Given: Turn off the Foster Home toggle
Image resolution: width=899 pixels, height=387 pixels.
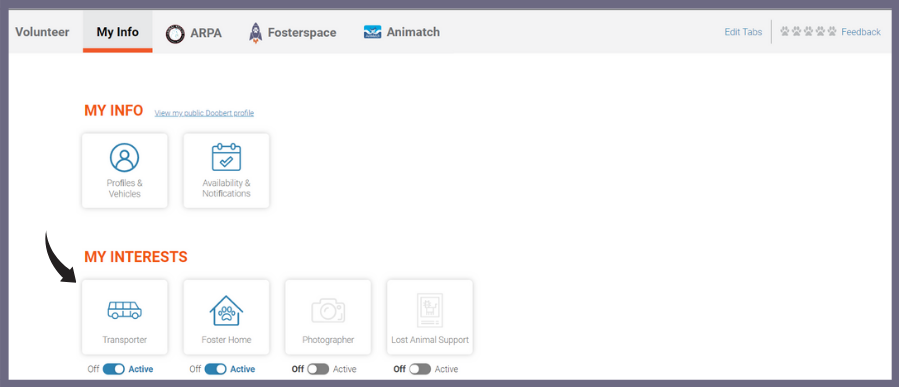Looking at the screenshot, I should (x=215, y=369).
